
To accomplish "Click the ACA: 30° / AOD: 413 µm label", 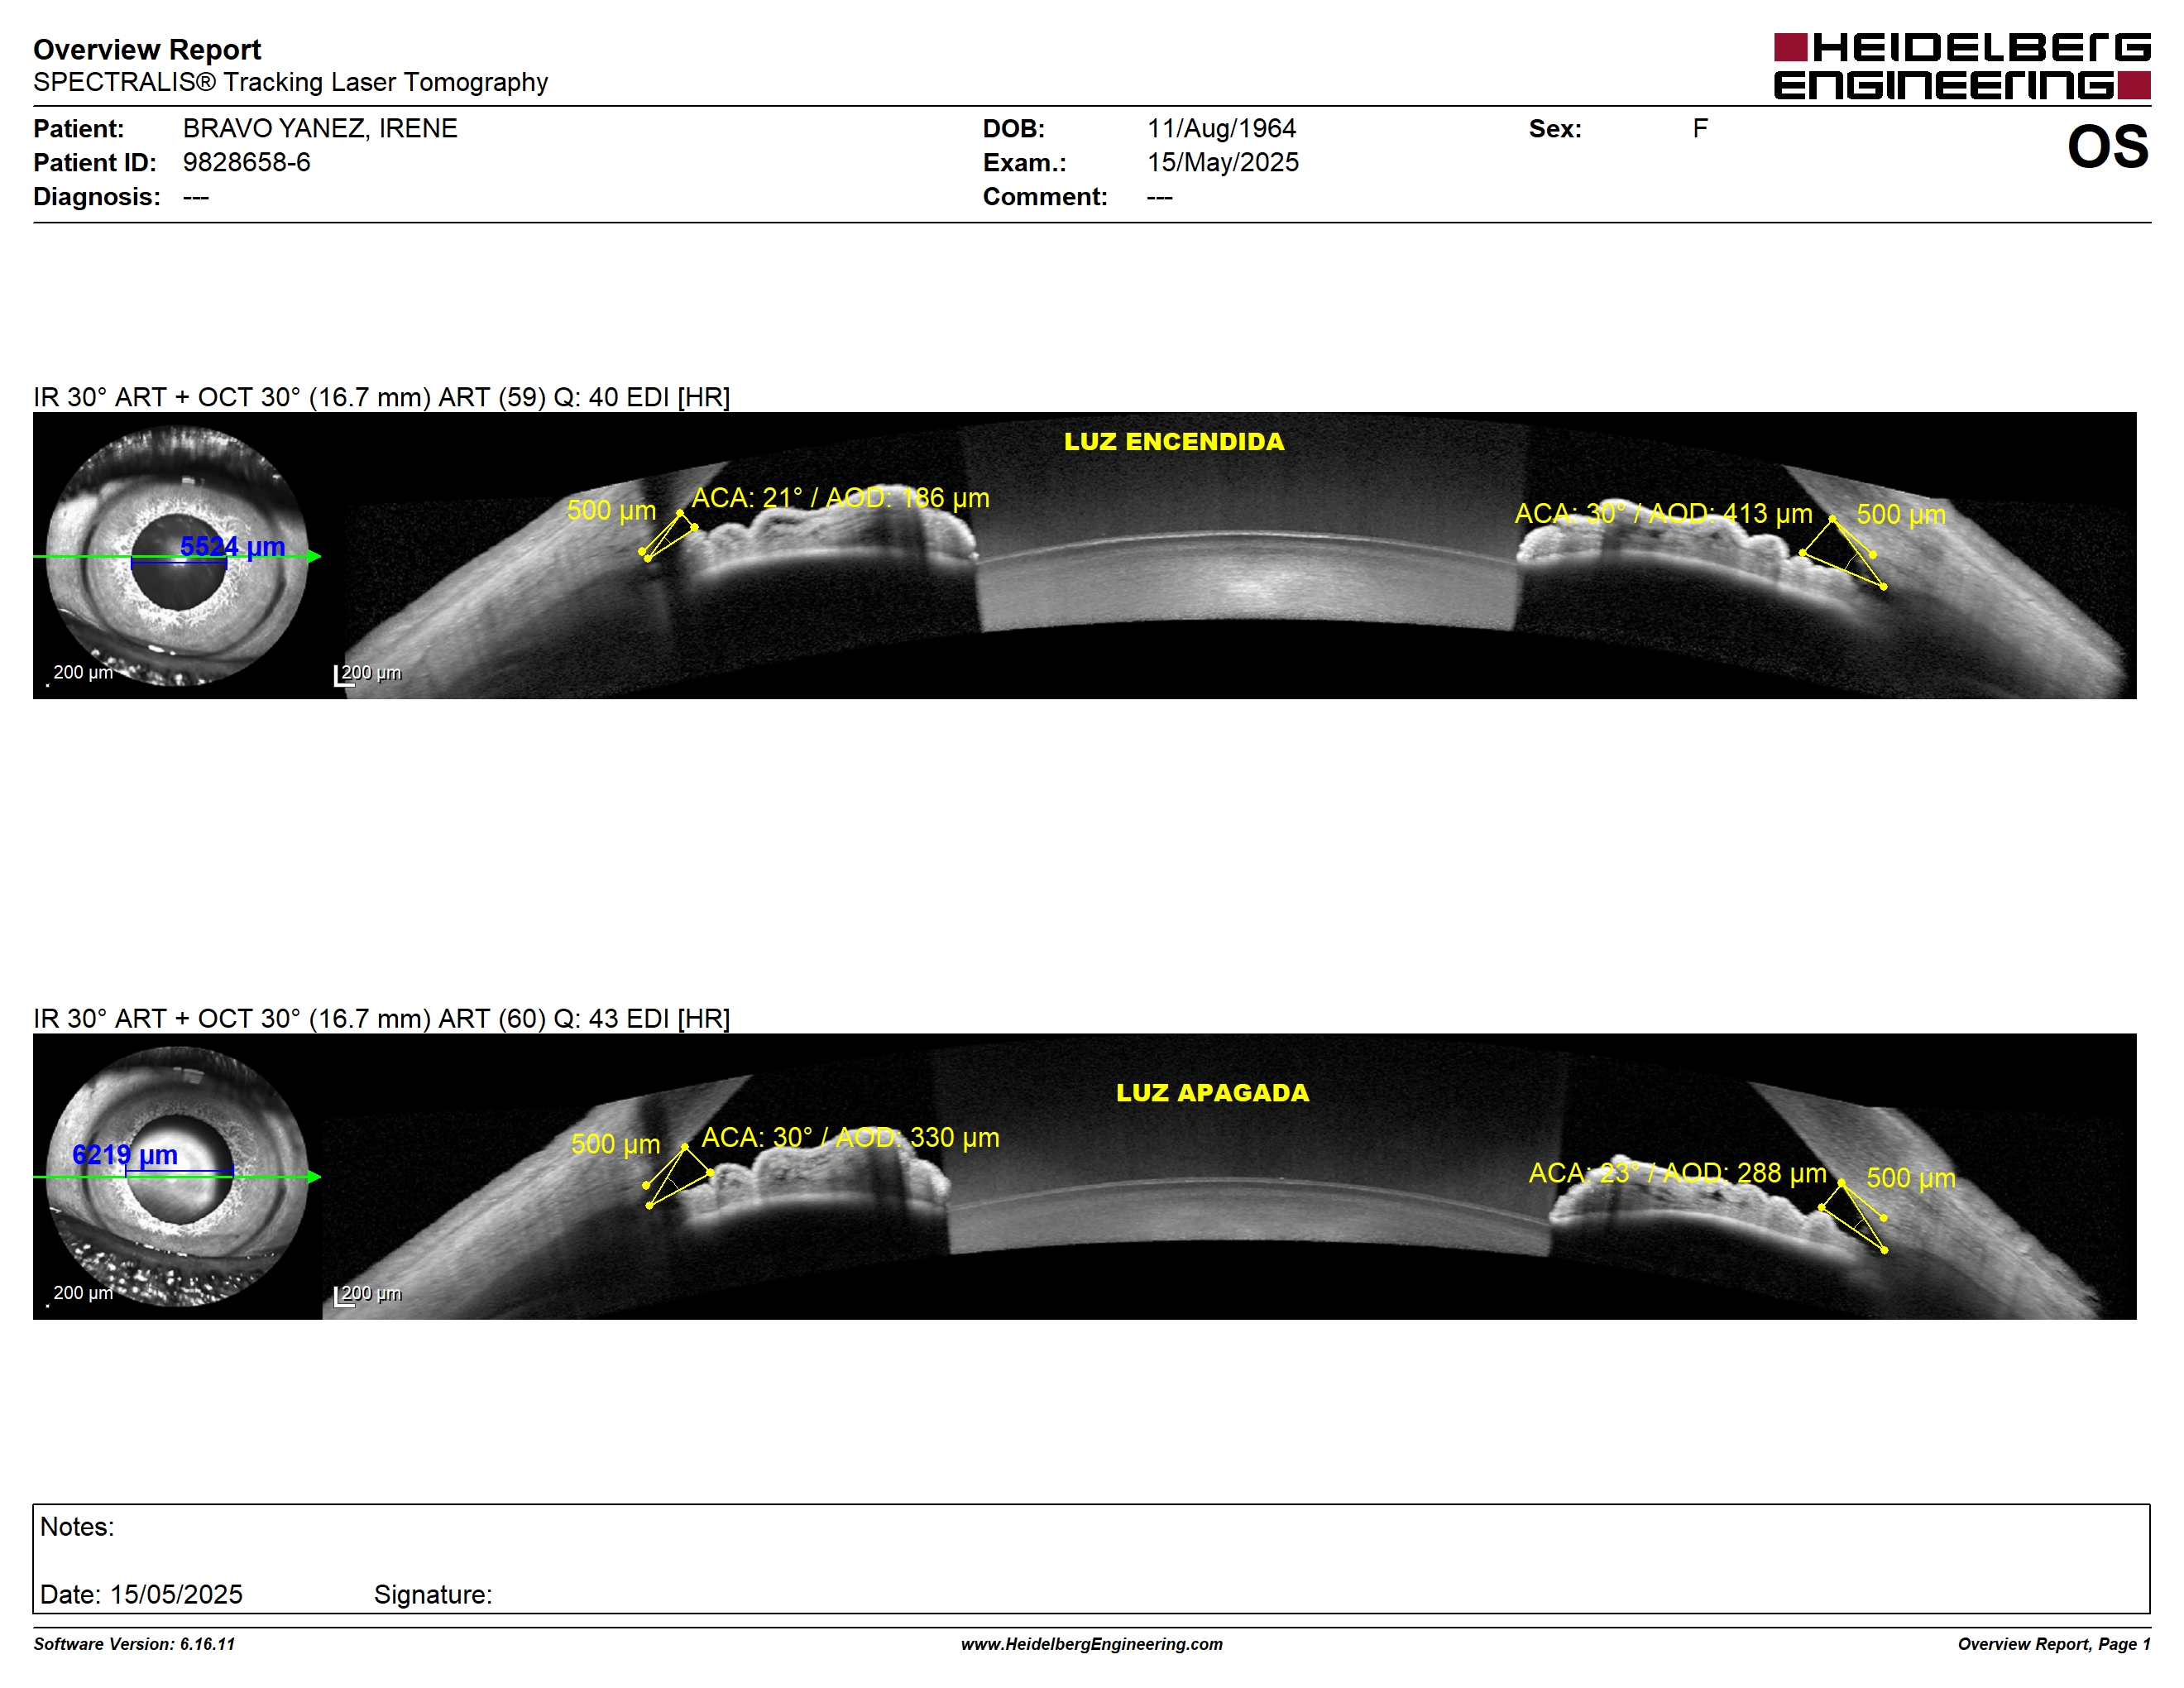I will 1663,514.
